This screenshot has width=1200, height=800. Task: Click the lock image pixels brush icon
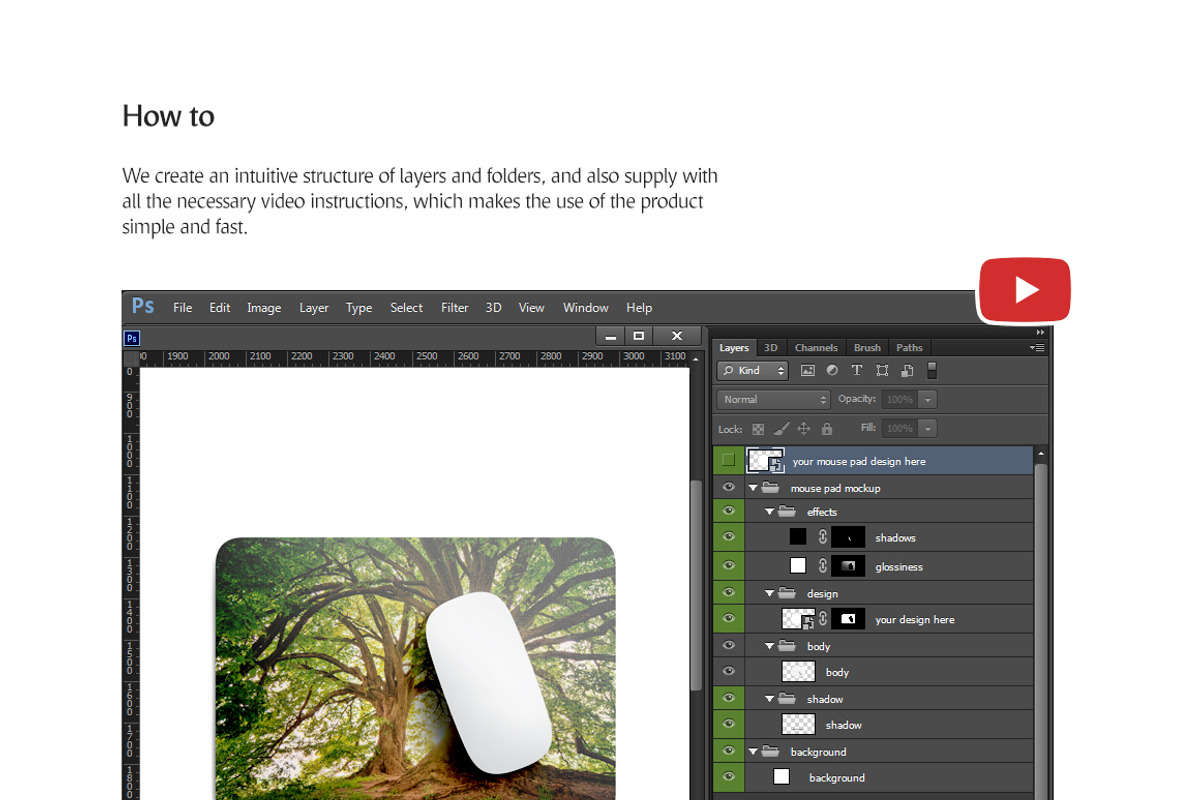[780, 429]
